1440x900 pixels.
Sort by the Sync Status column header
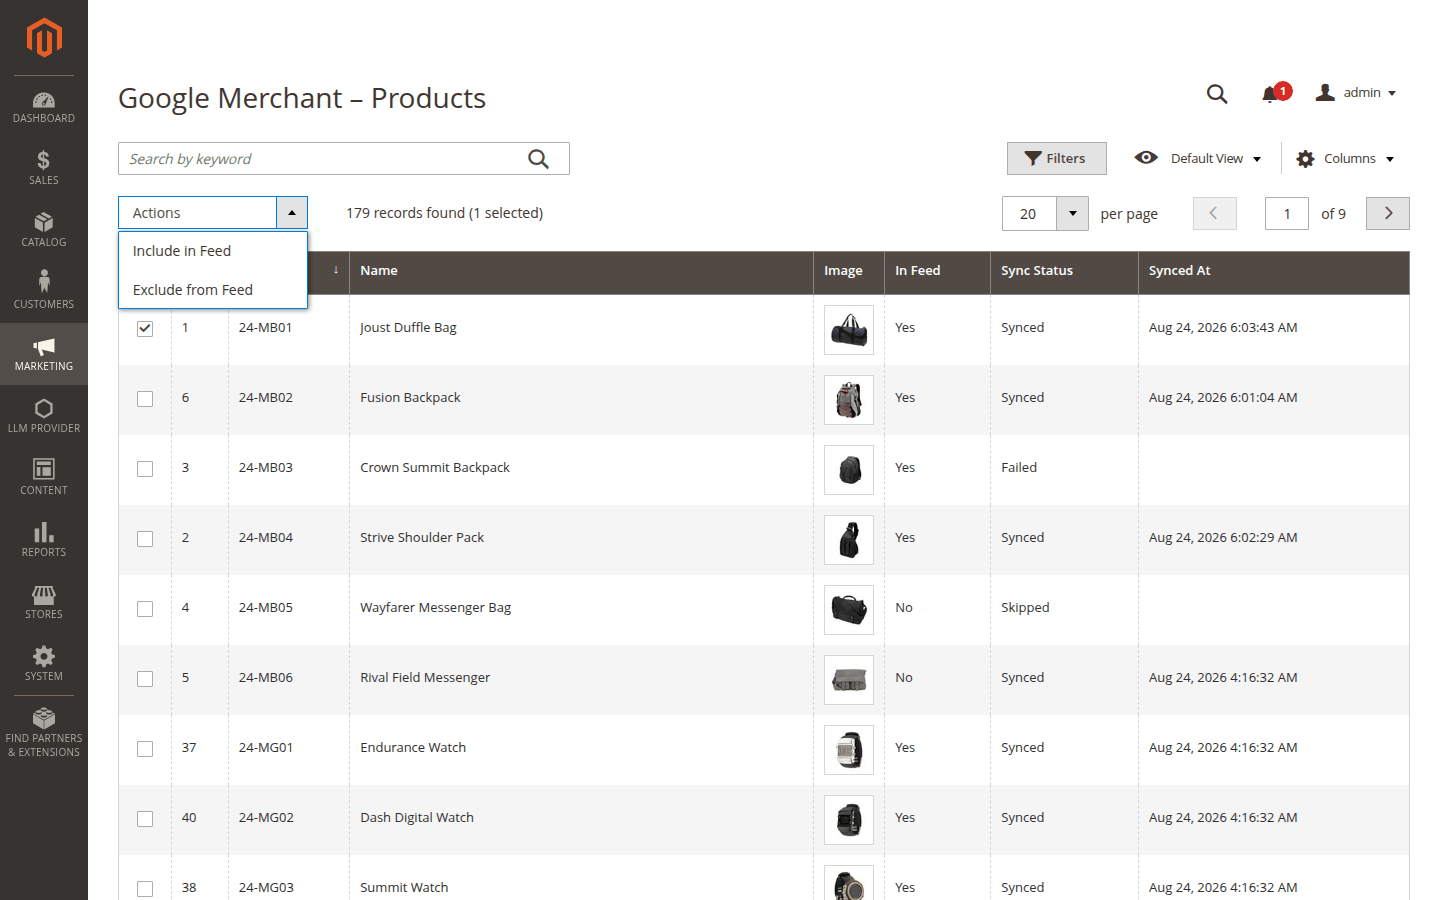[1064, 271]
